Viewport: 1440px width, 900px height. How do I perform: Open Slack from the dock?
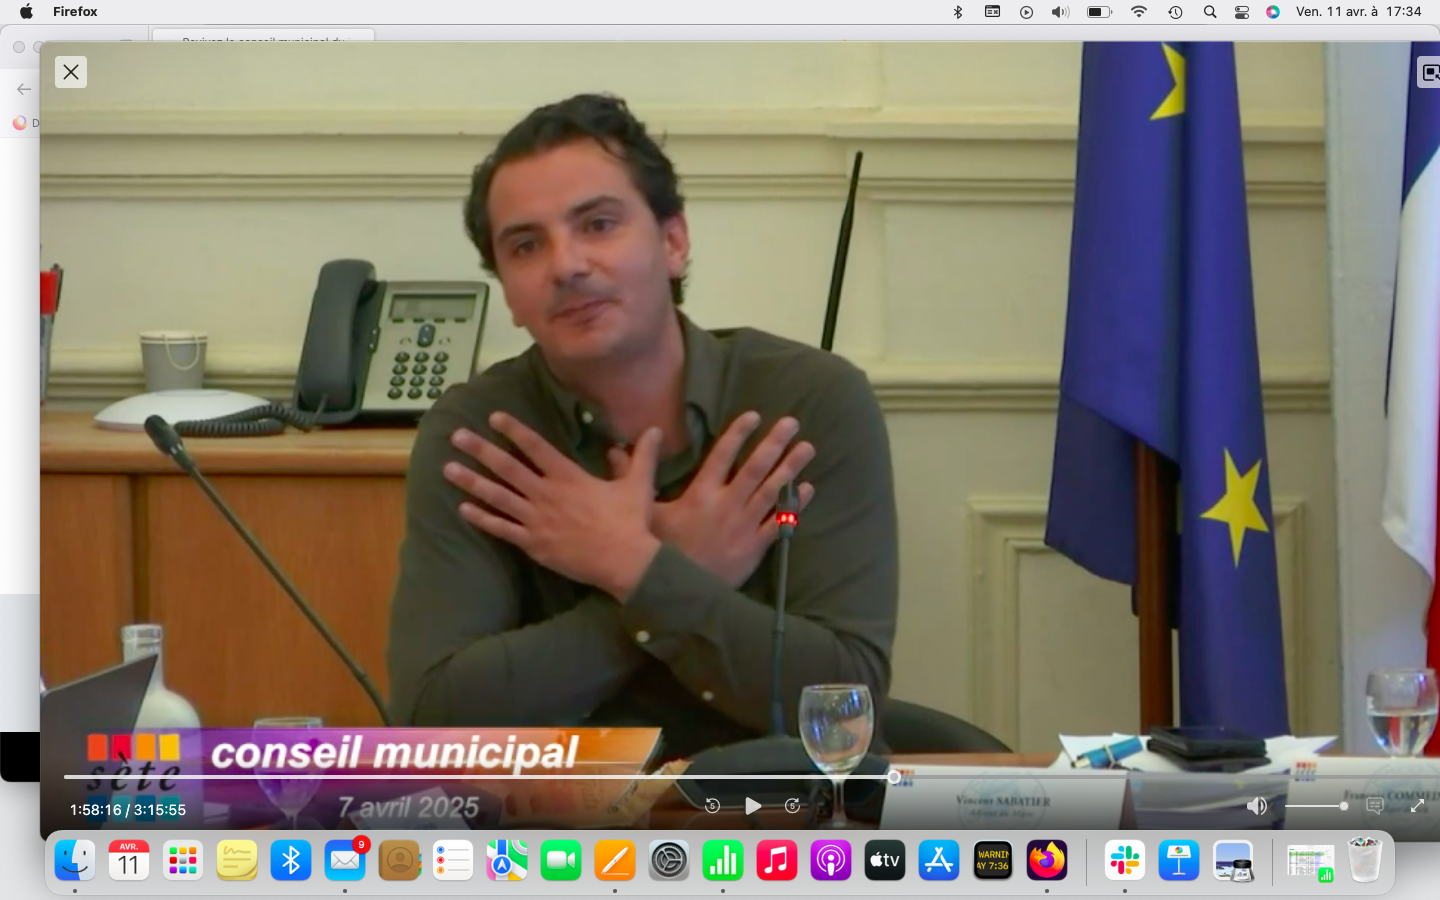1125,860
